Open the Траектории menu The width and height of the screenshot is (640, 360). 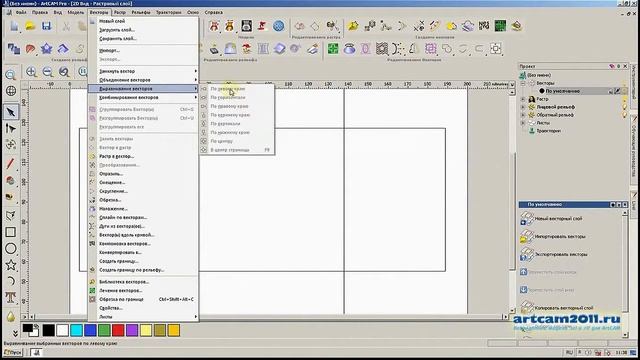(169, 12)
